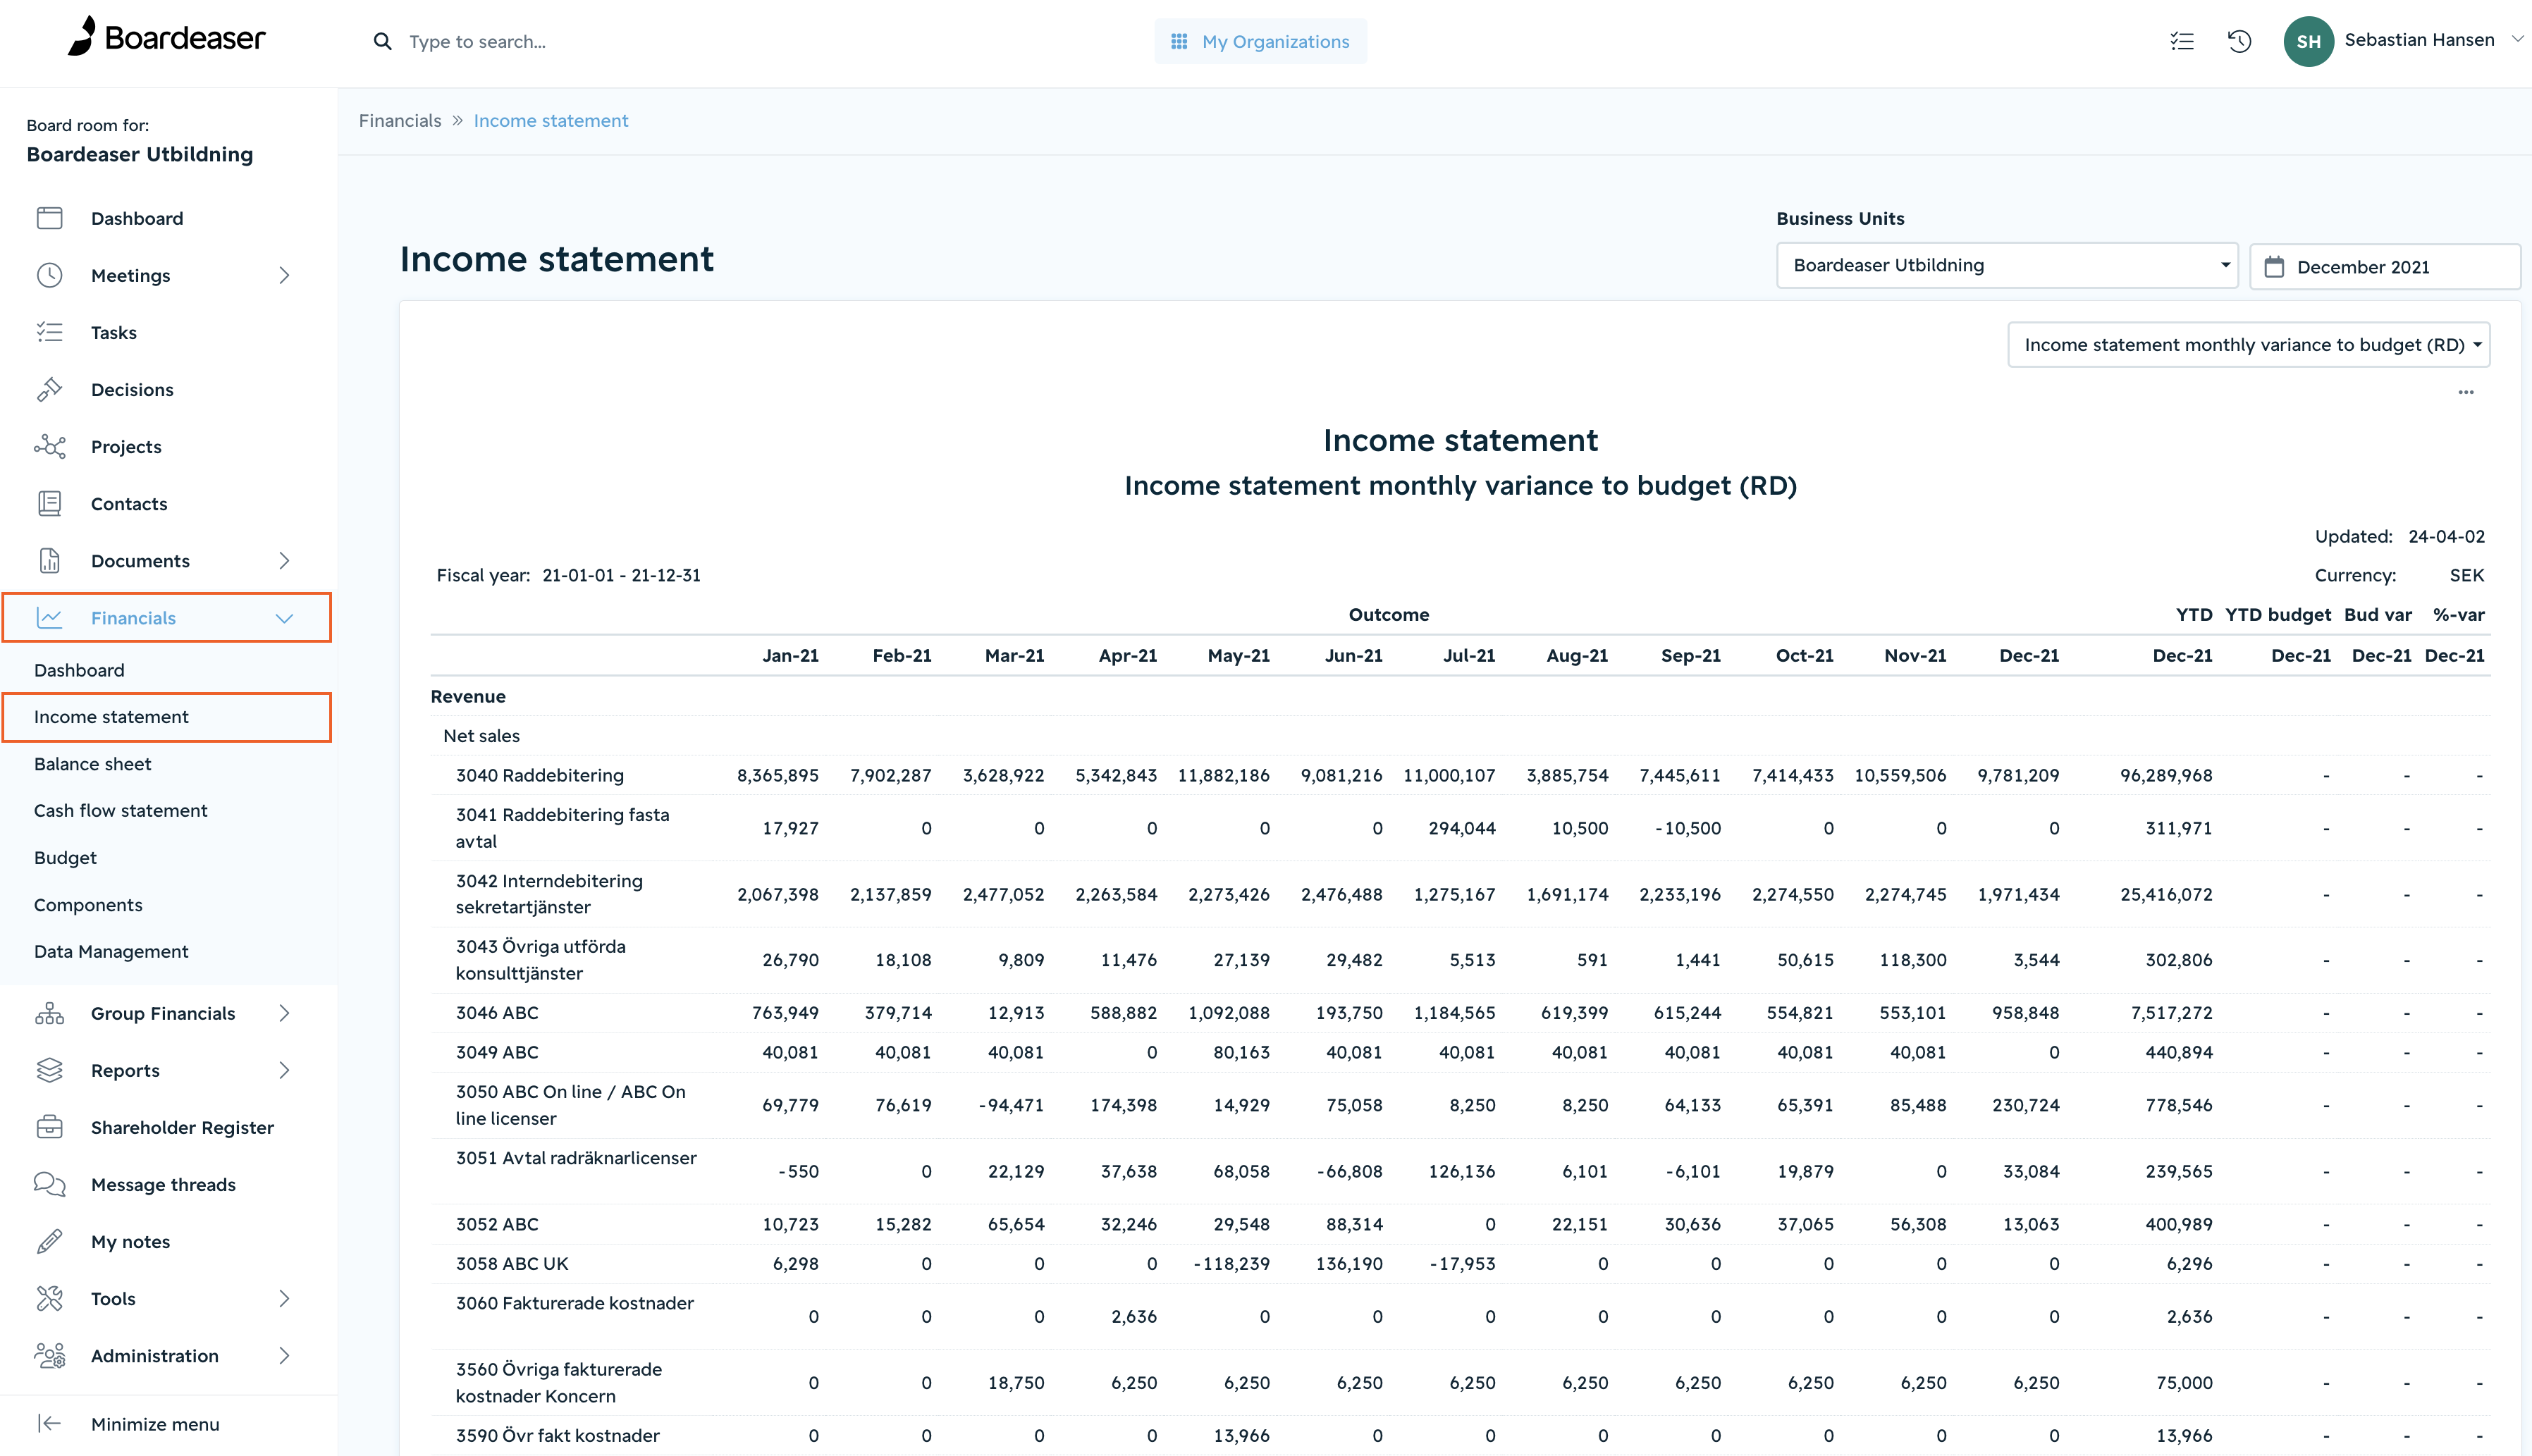
Task: Expand the Documents submenu chevron
Action: point(284,560)
